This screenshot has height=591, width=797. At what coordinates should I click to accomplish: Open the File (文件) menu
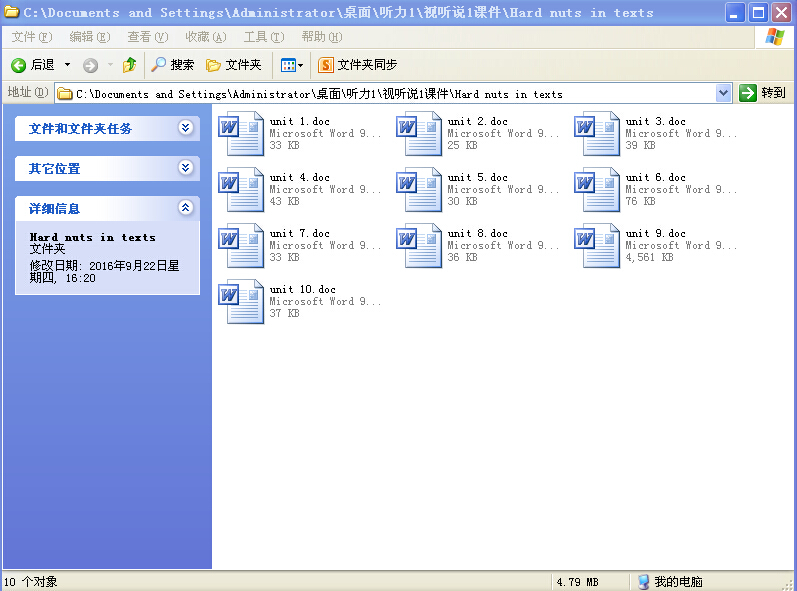coord(31,37)
